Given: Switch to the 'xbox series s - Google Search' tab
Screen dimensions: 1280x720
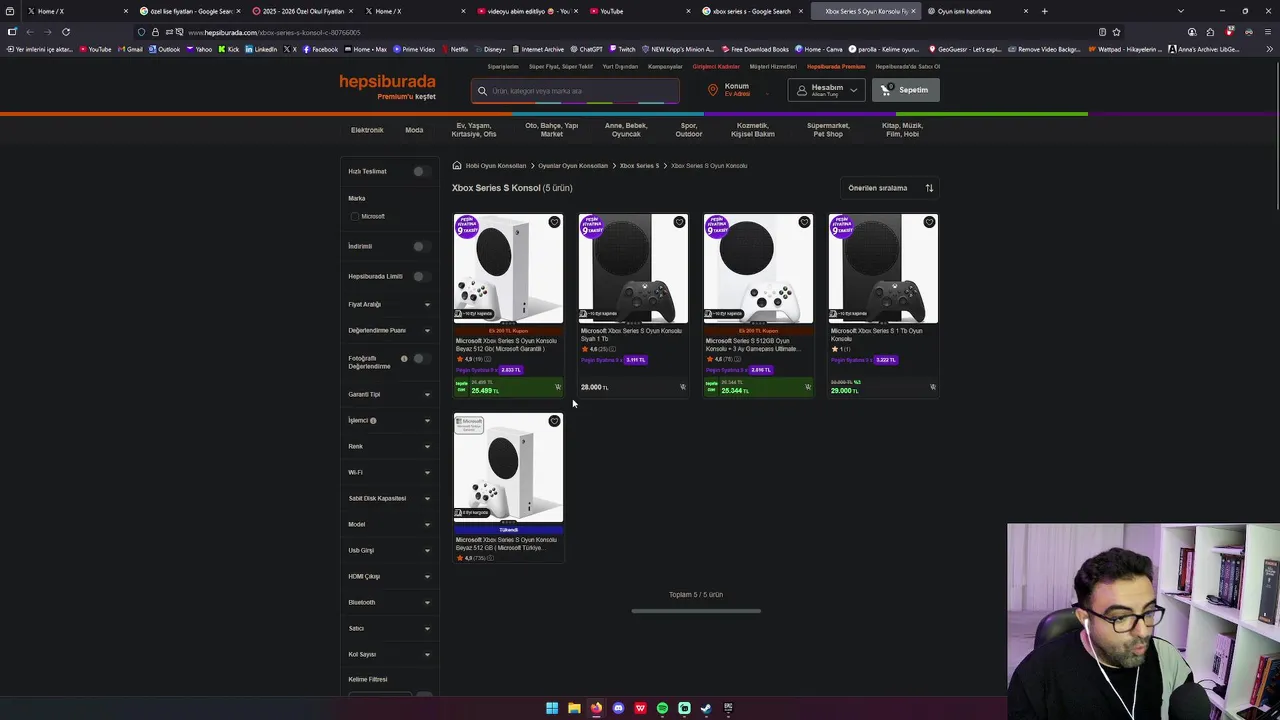Looking at the screenshot, I should 751,11.
